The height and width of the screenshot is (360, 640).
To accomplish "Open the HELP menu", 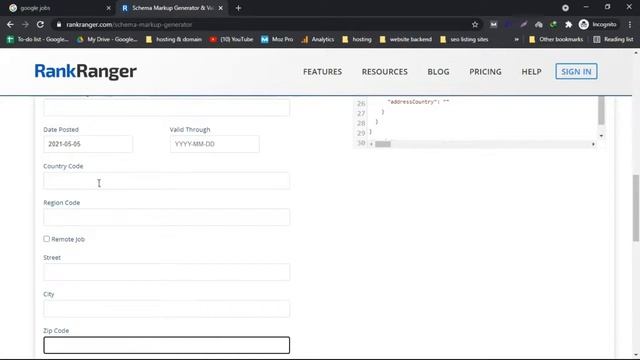I will 531,71.
